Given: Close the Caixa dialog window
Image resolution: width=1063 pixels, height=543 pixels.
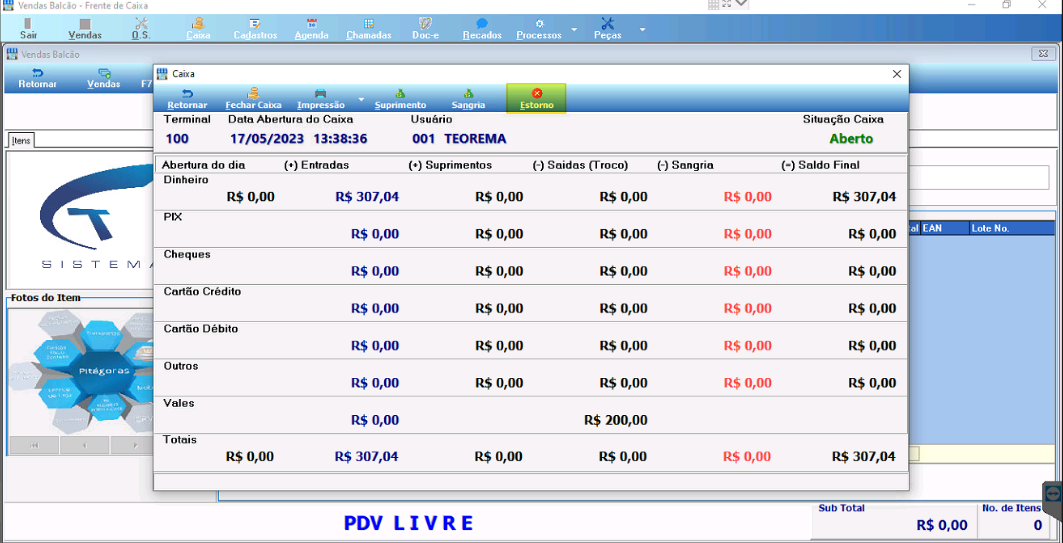Looking at the screenshot, I should pyautogui.click(x=896, y=73).
